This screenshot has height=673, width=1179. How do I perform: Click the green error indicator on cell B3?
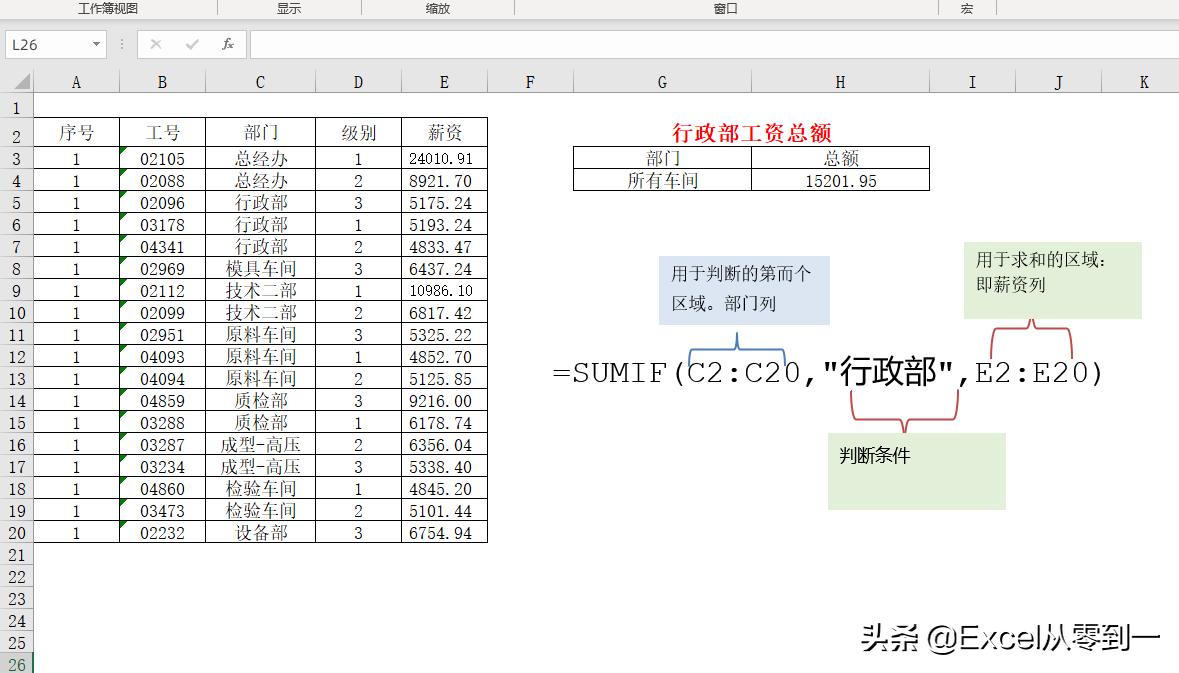coord(123,151)
